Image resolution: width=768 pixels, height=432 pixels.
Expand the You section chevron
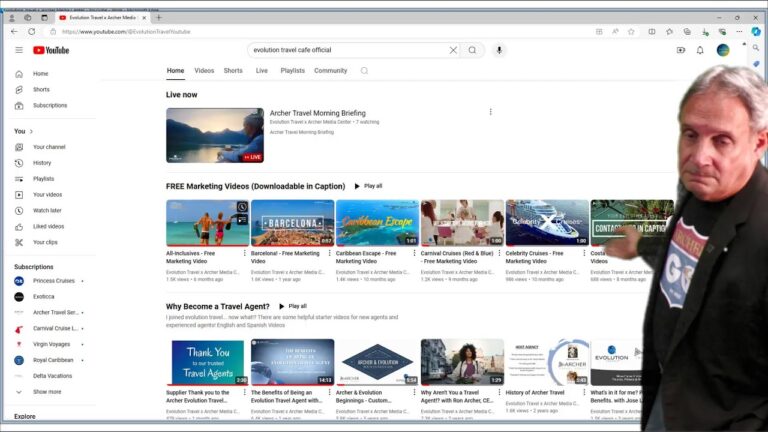pyautogui.click(x=31, y=131)
